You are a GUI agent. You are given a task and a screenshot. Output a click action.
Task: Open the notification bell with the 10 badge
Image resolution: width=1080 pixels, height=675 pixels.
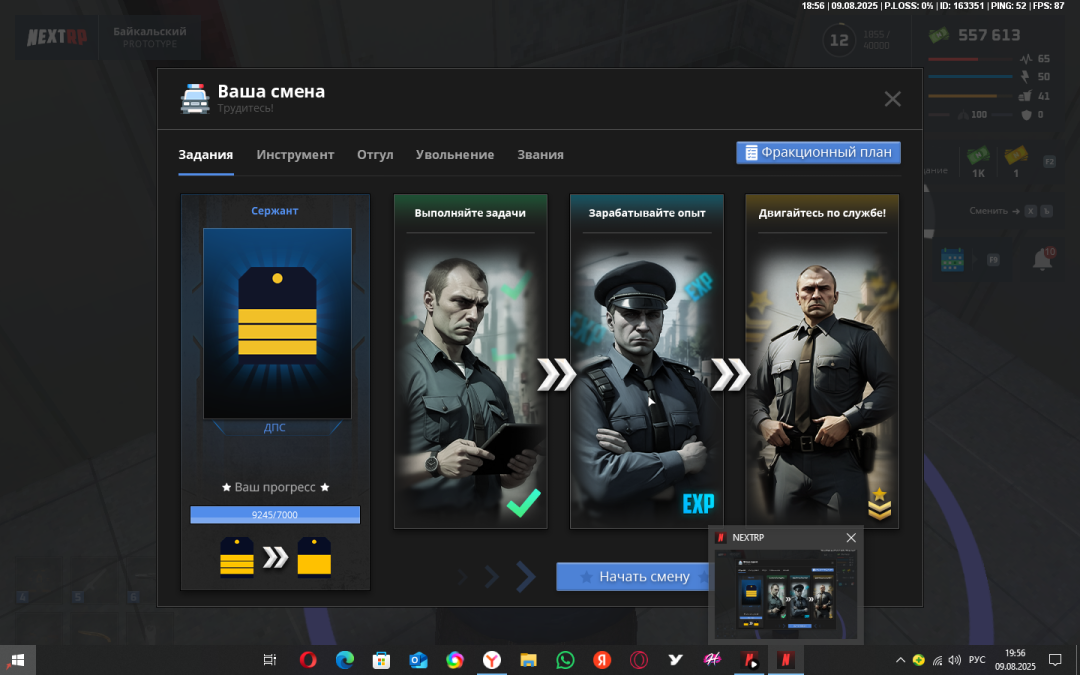pos(1043,259)
